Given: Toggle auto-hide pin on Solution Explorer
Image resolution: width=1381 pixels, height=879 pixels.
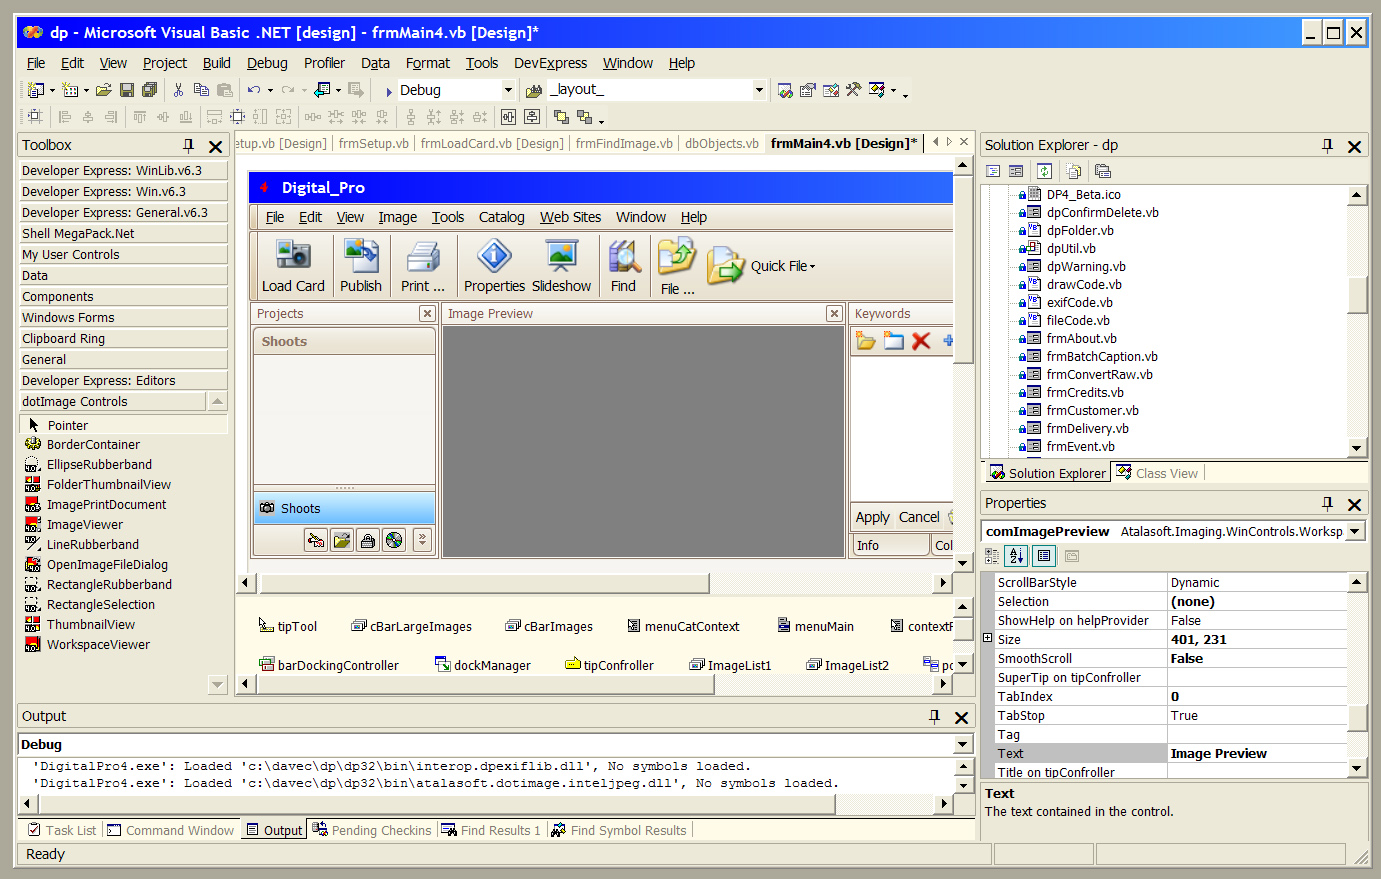Looking at the screenshot, I should (1327, 146).
